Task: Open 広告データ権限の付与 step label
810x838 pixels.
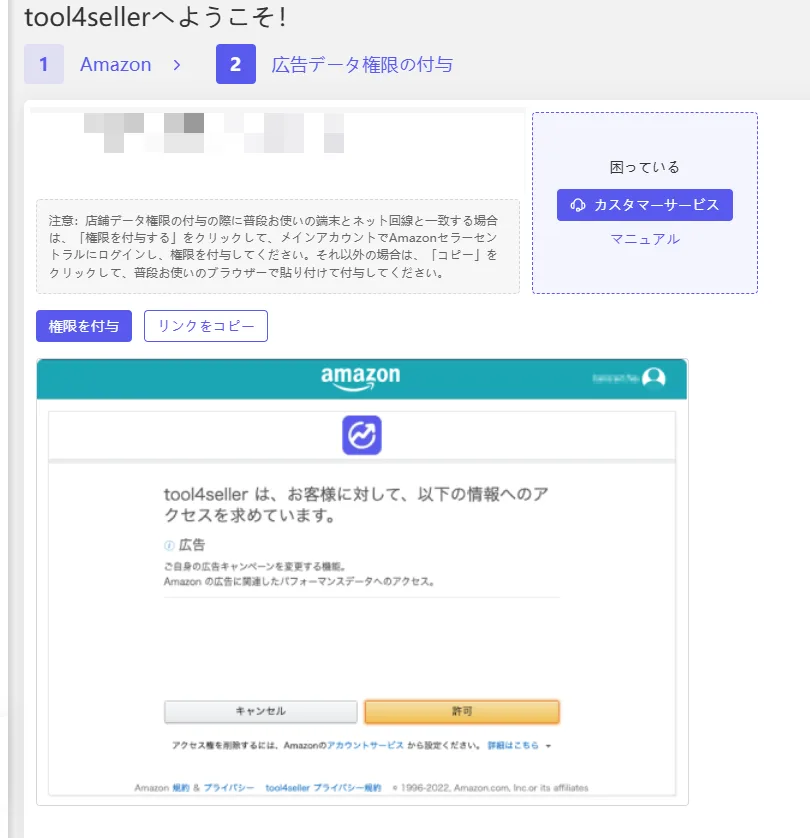Action: [362, 65]
